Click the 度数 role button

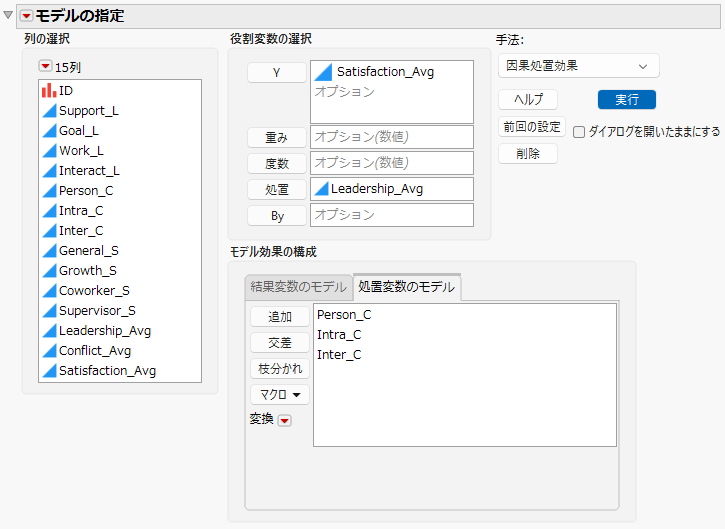coord(276,163)
